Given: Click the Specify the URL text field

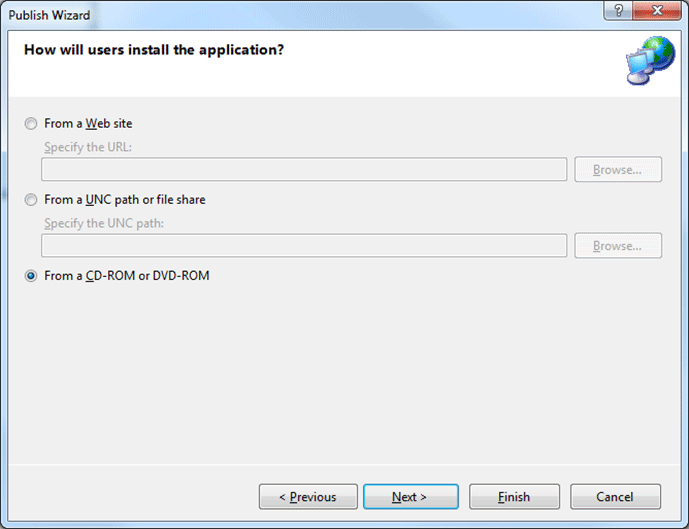Looking at the screenshot, I should pyautogui.click(x=304, y=169).
